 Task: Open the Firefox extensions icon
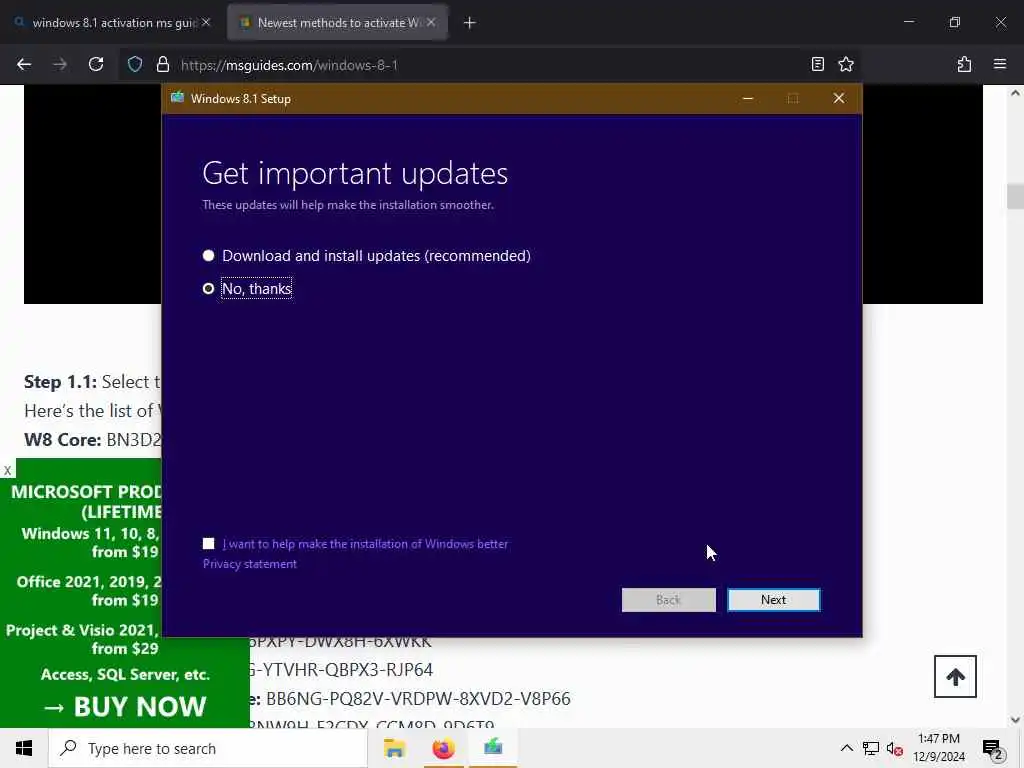click(964, 64)
